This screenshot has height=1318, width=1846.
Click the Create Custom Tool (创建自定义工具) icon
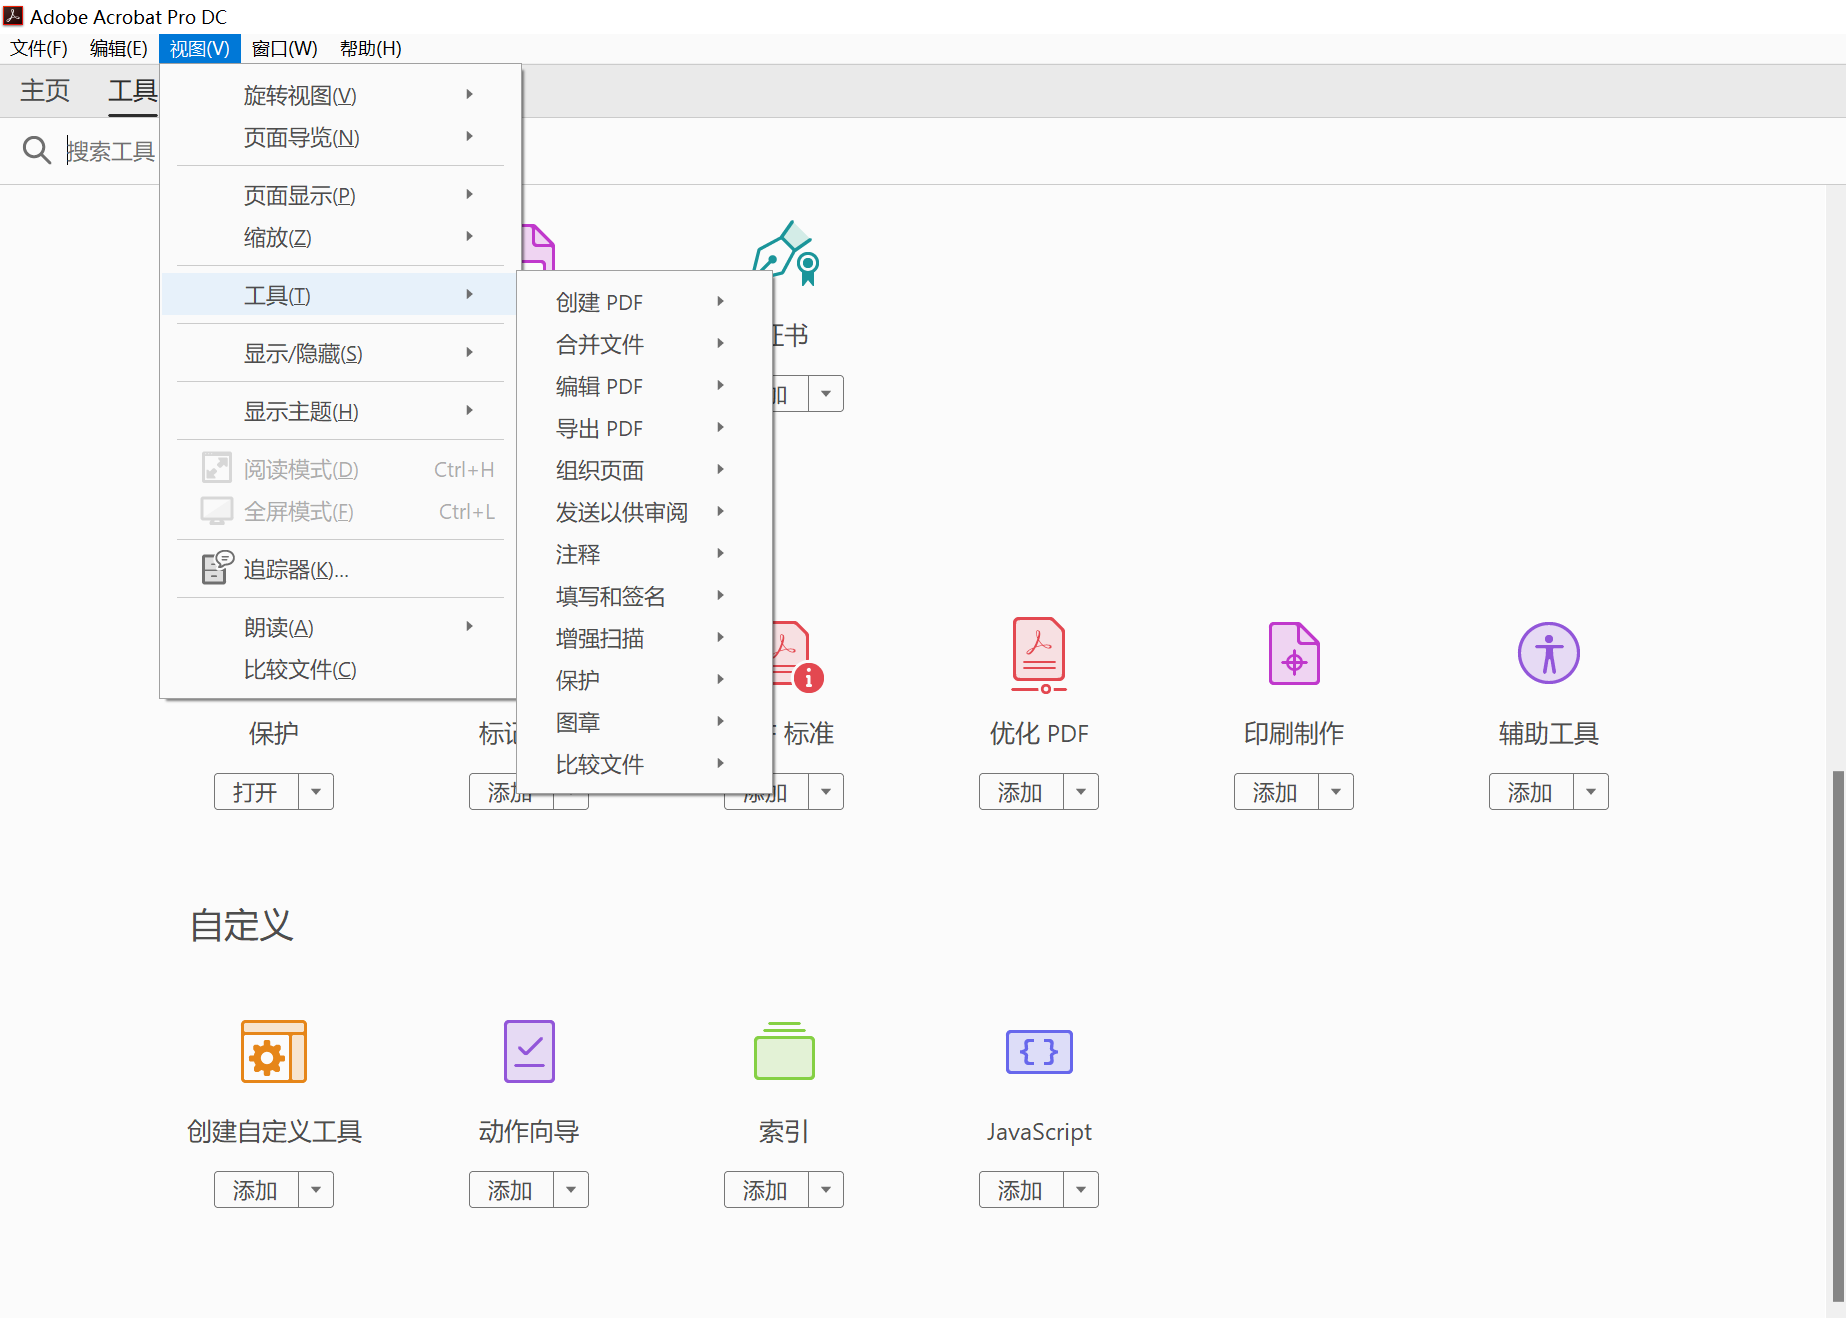click(x=274, y=1051)
